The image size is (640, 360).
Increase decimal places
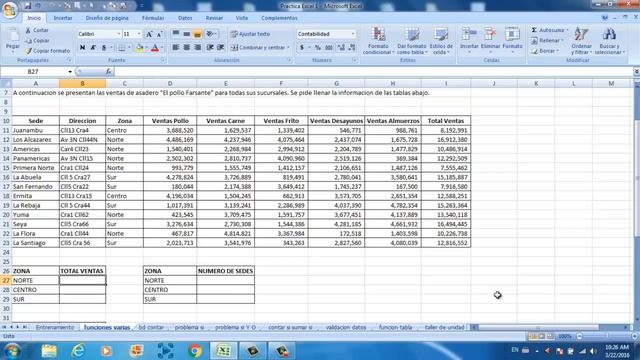pyautogui.click(x=341, y=48)
